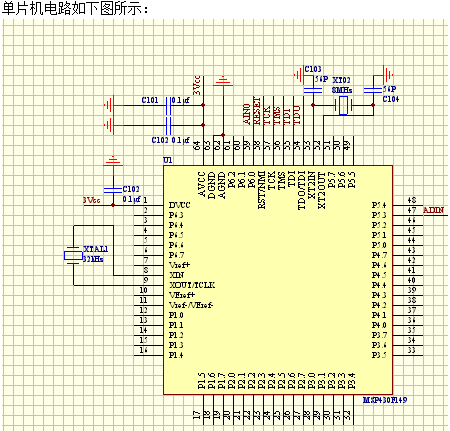Screen dimensions: 450x431
Task: Click the ground symbol above C103
Action: tap(299, 75)
